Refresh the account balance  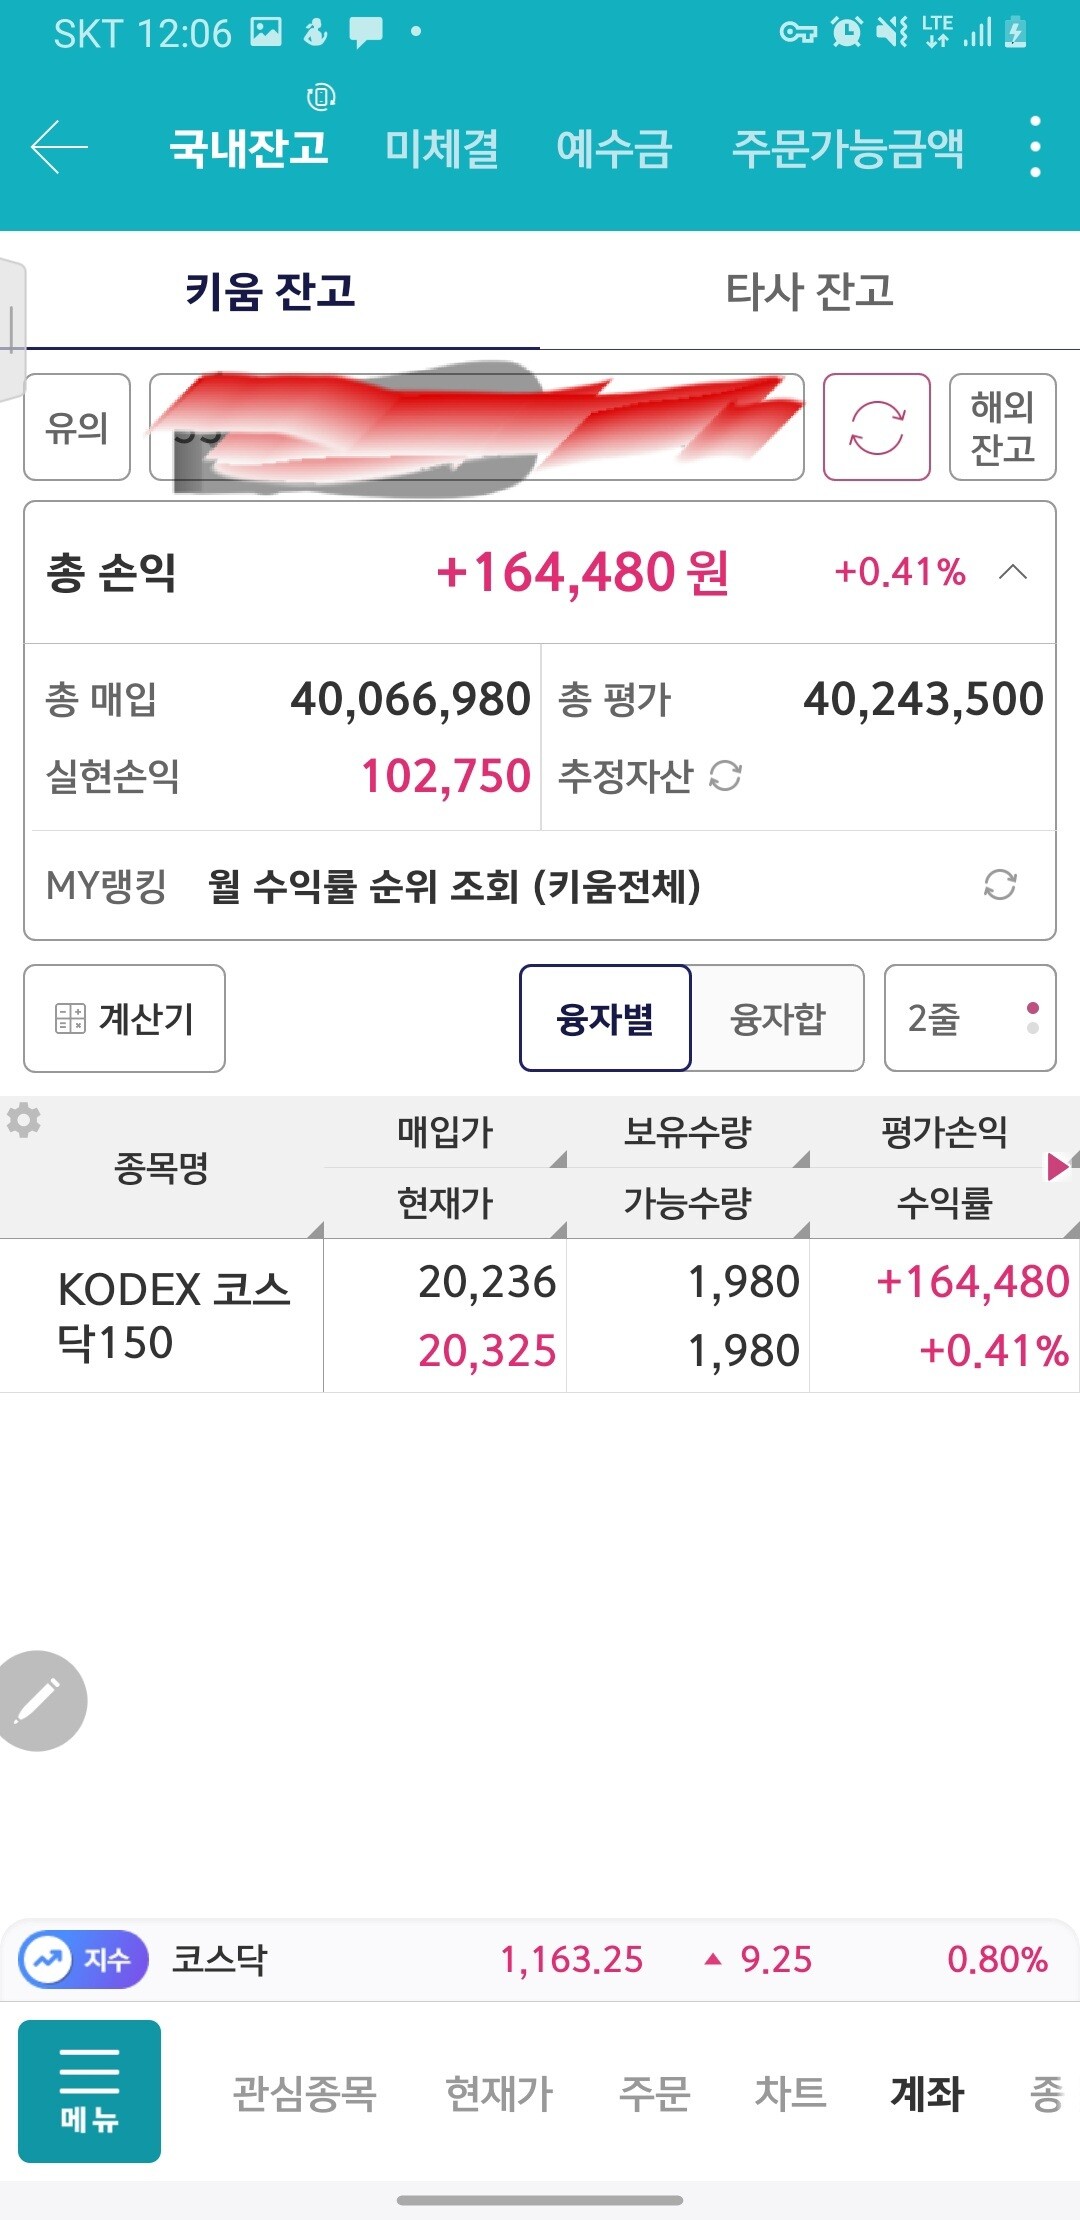tap(876, 427)
